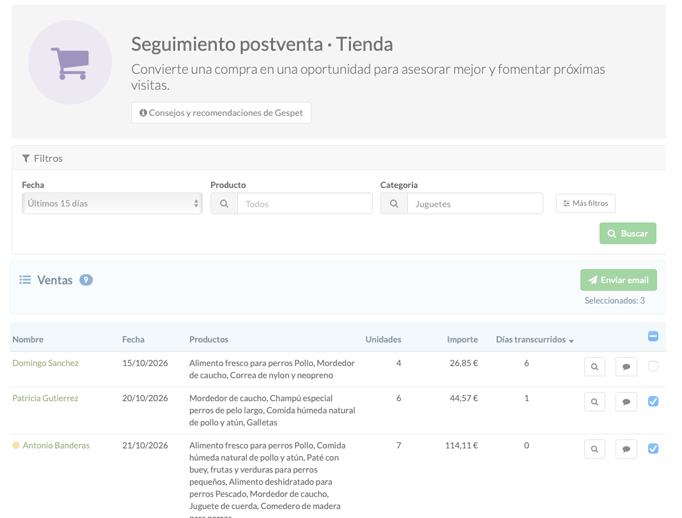Open customer Patricia Gutierrez
Image resolution: width=682 pixels, height=518 pixels.
tap(45, 398)
